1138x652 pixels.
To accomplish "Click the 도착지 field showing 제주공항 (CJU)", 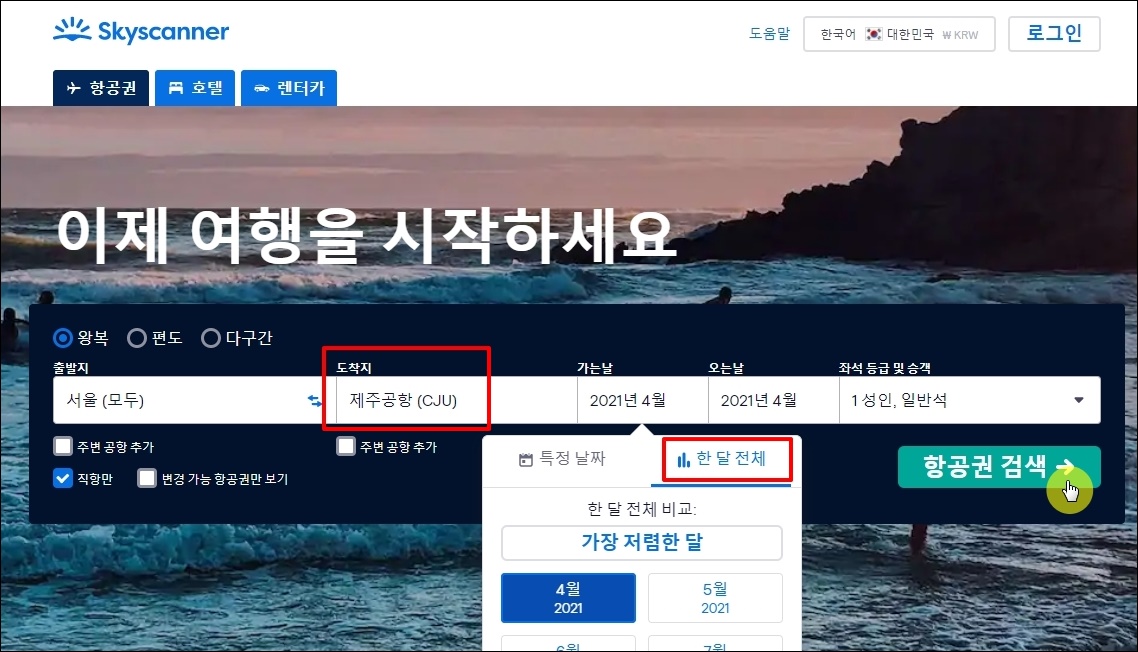I will (457, 400).
